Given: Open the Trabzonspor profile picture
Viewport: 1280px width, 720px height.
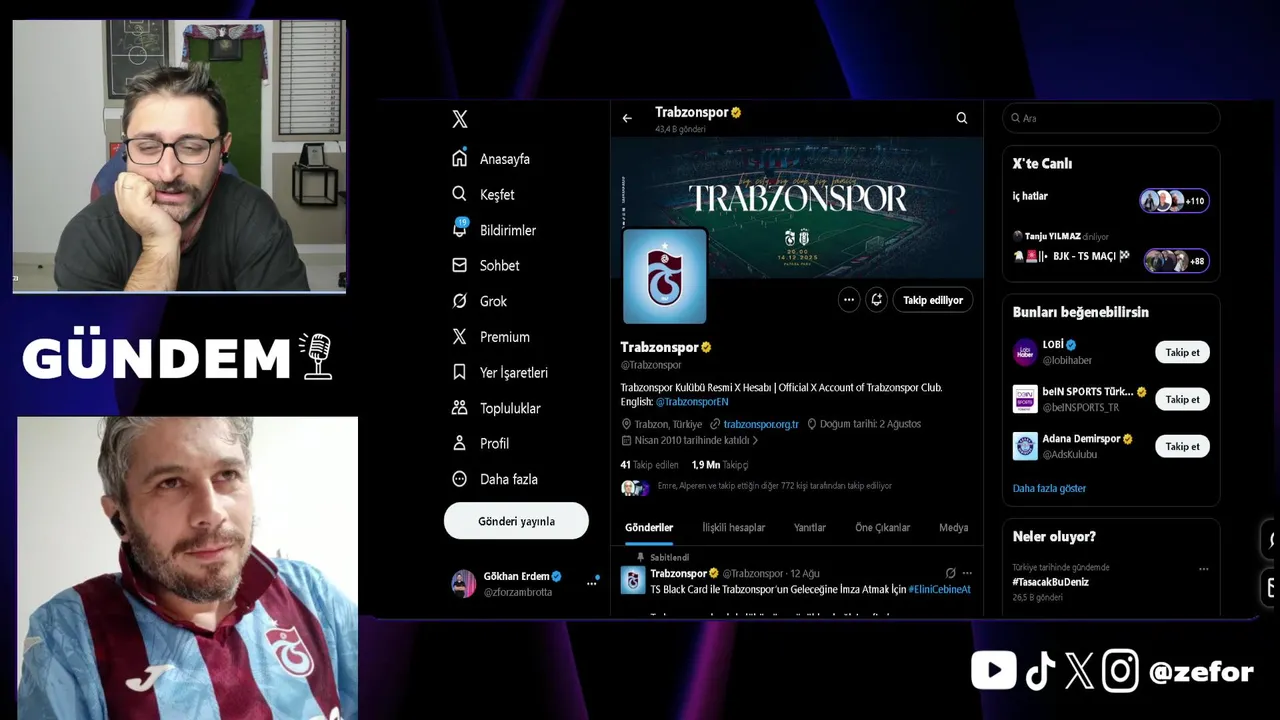Looking at the screenshot, I should (x=665, y=276).
